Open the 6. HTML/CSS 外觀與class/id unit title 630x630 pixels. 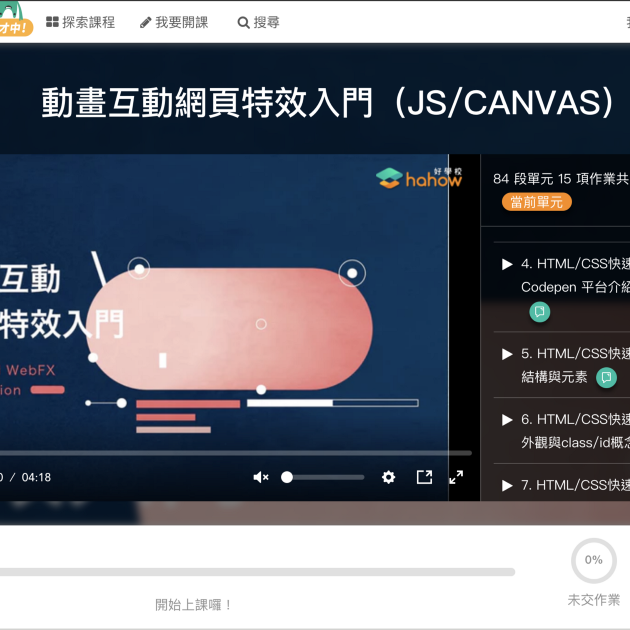click(x=575, y=431)
